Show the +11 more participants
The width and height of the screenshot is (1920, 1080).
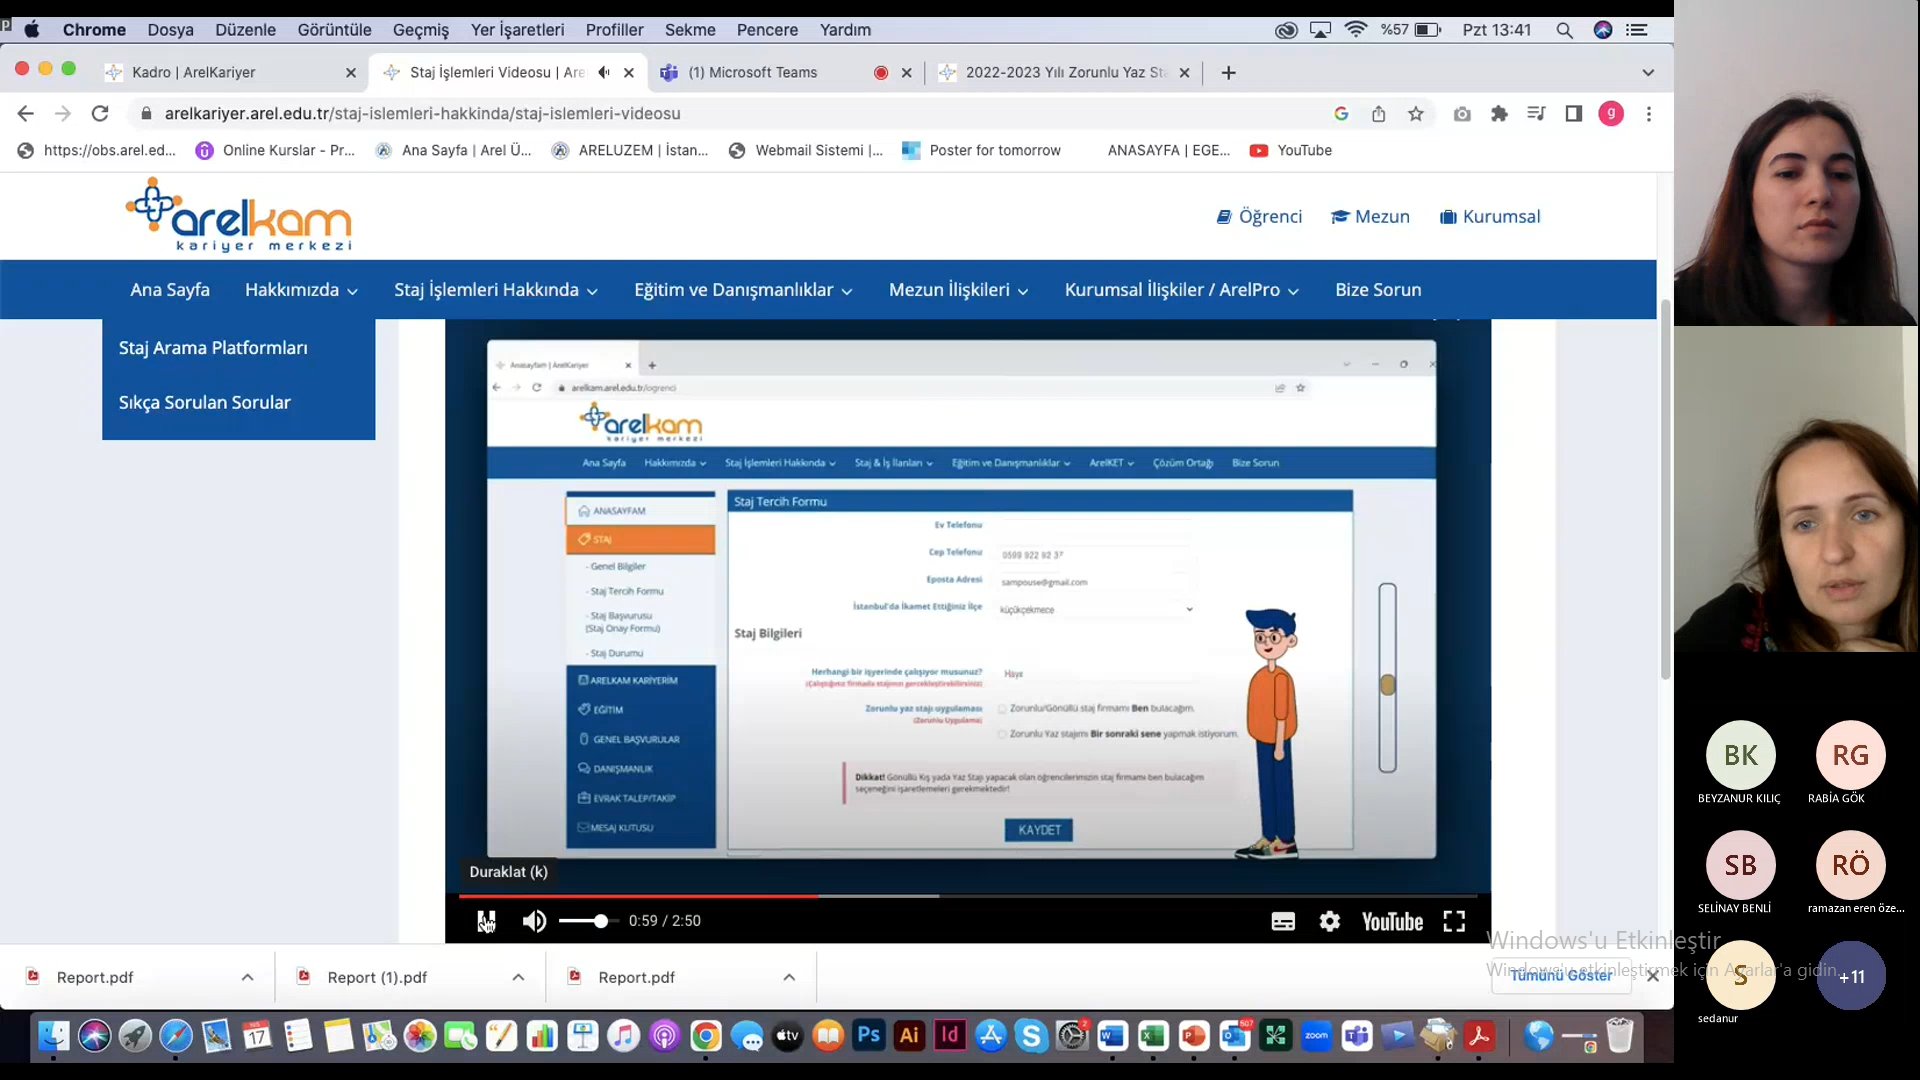[x=1851, y=976]
